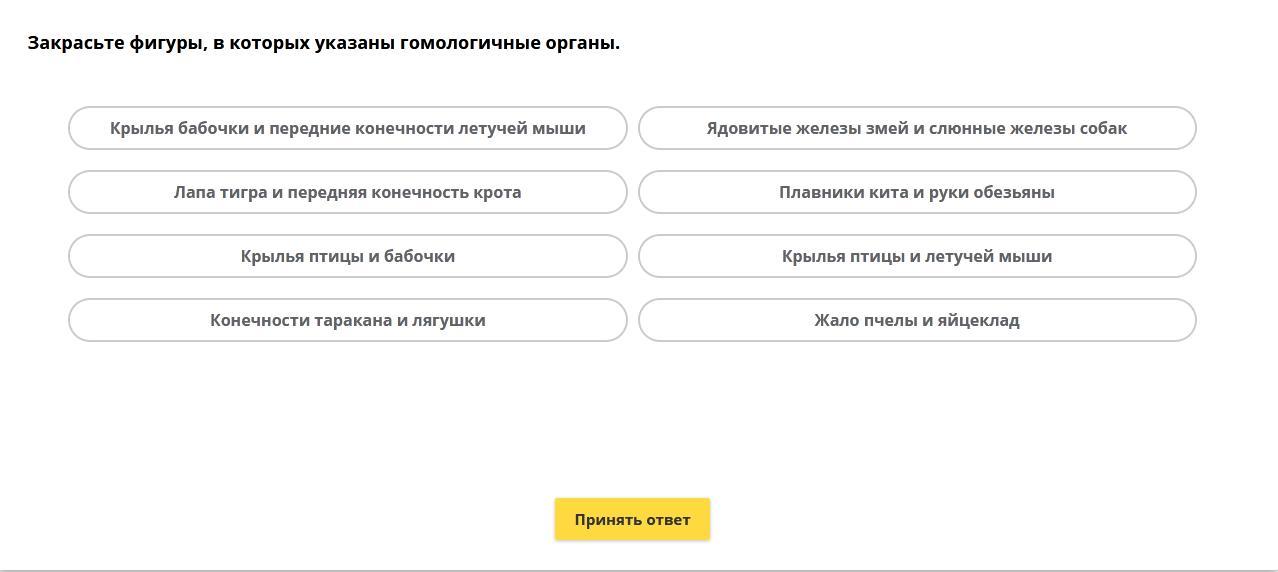This screenshot has width=1278, height=572.
Task: Click the question heading about гомологичные органы
Action: tap(323, 43)
